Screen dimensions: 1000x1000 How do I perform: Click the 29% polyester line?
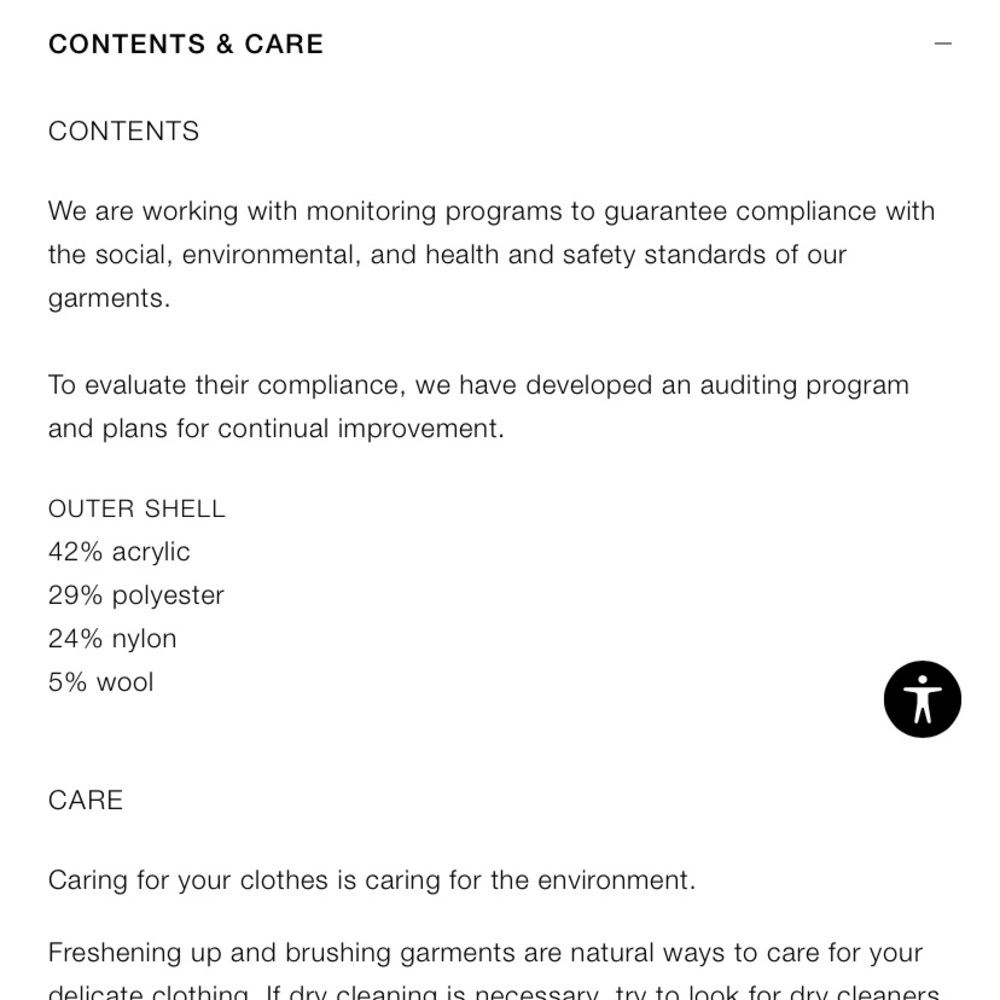click(x=136, y=595)
